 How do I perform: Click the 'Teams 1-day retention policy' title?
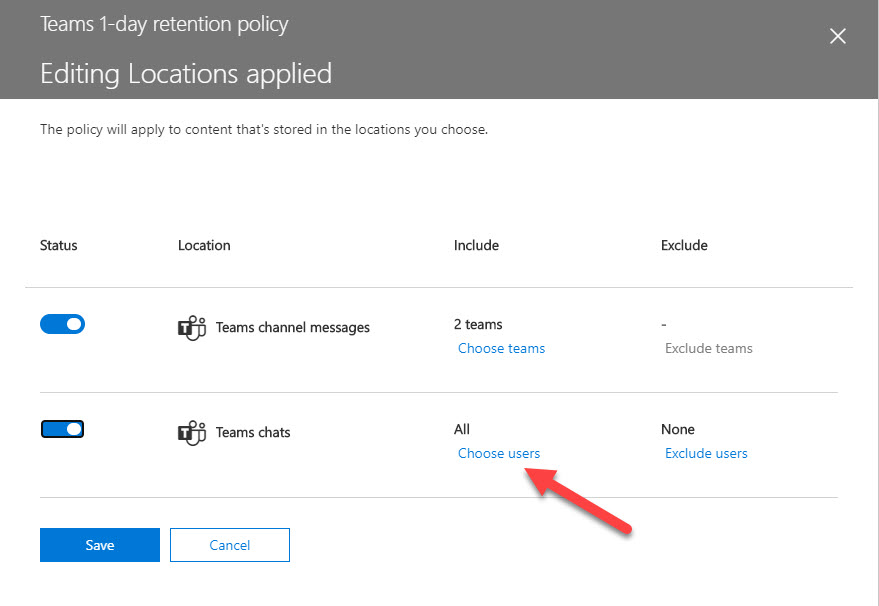[164, 24]
